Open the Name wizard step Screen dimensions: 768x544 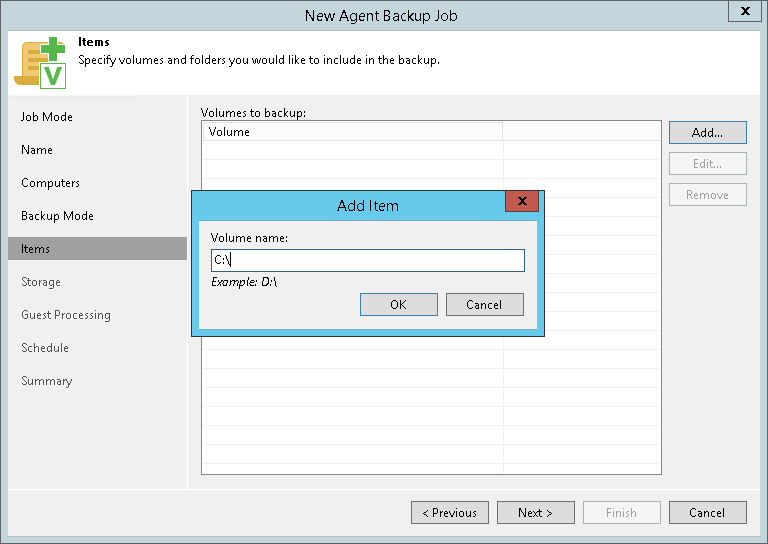[37, 150]
